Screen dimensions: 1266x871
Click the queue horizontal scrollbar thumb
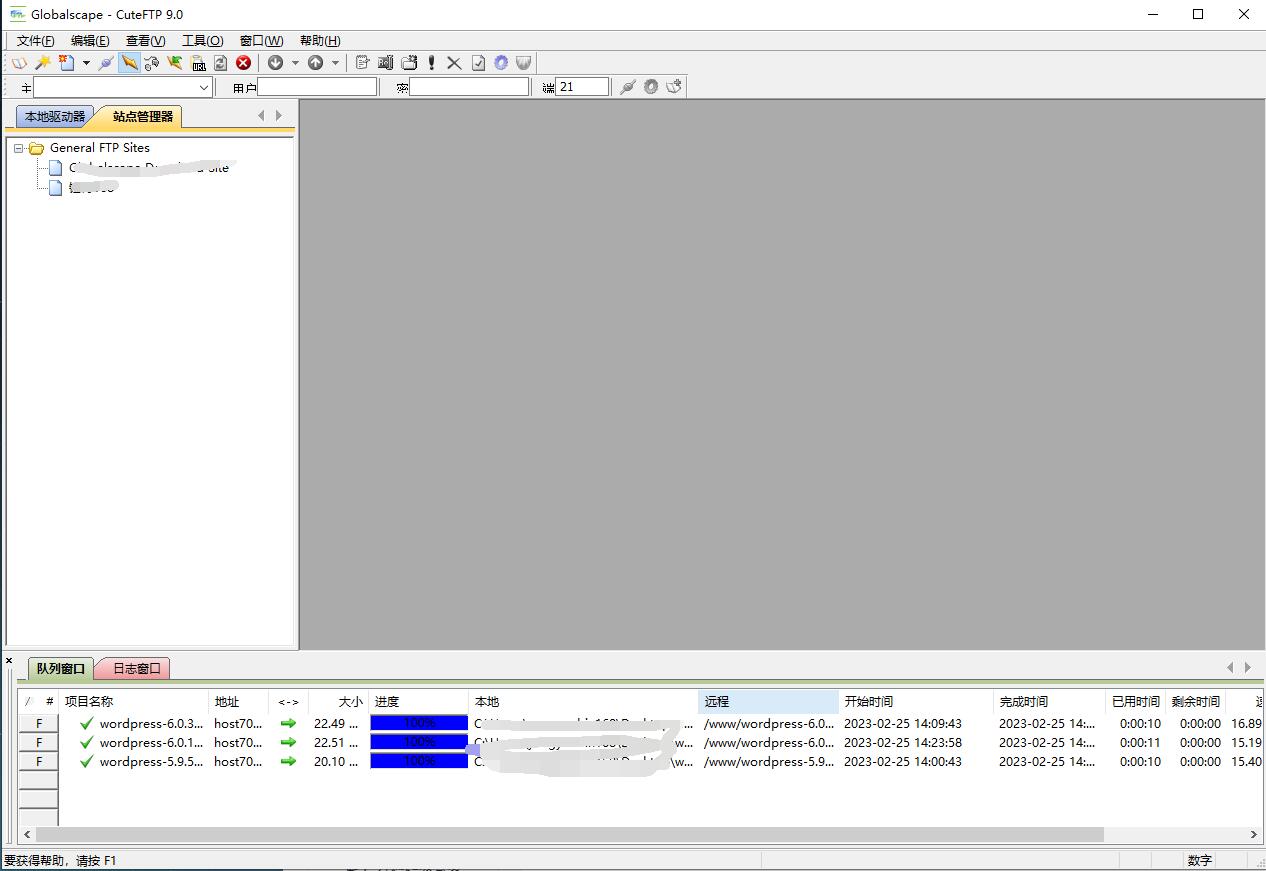point(570,834)
